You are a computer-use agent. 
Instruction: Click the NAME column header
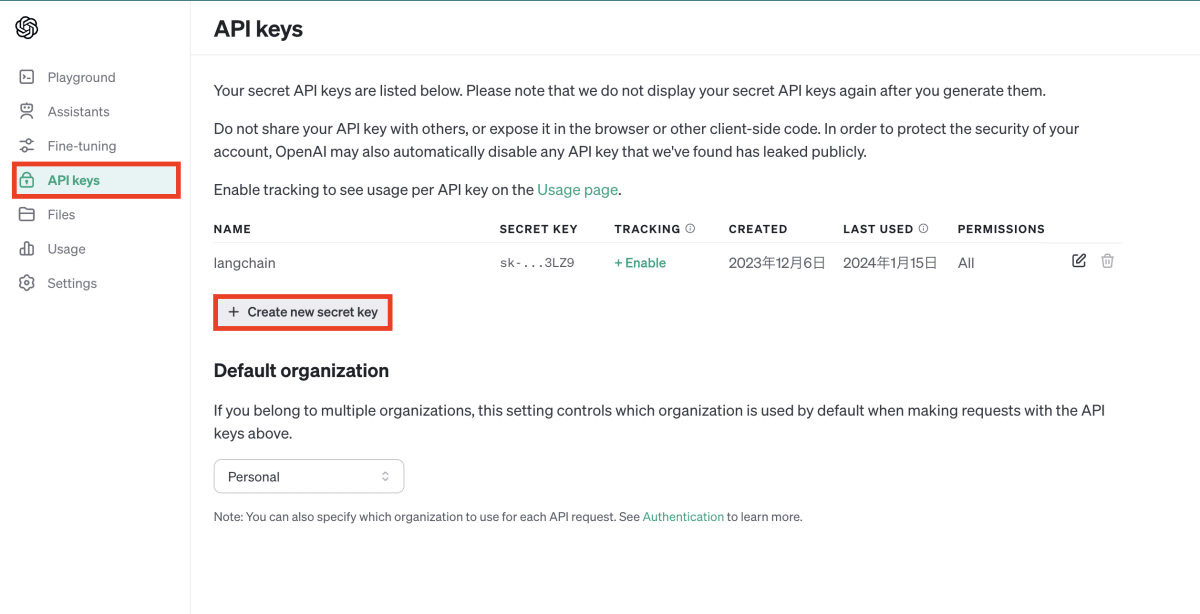232,229
